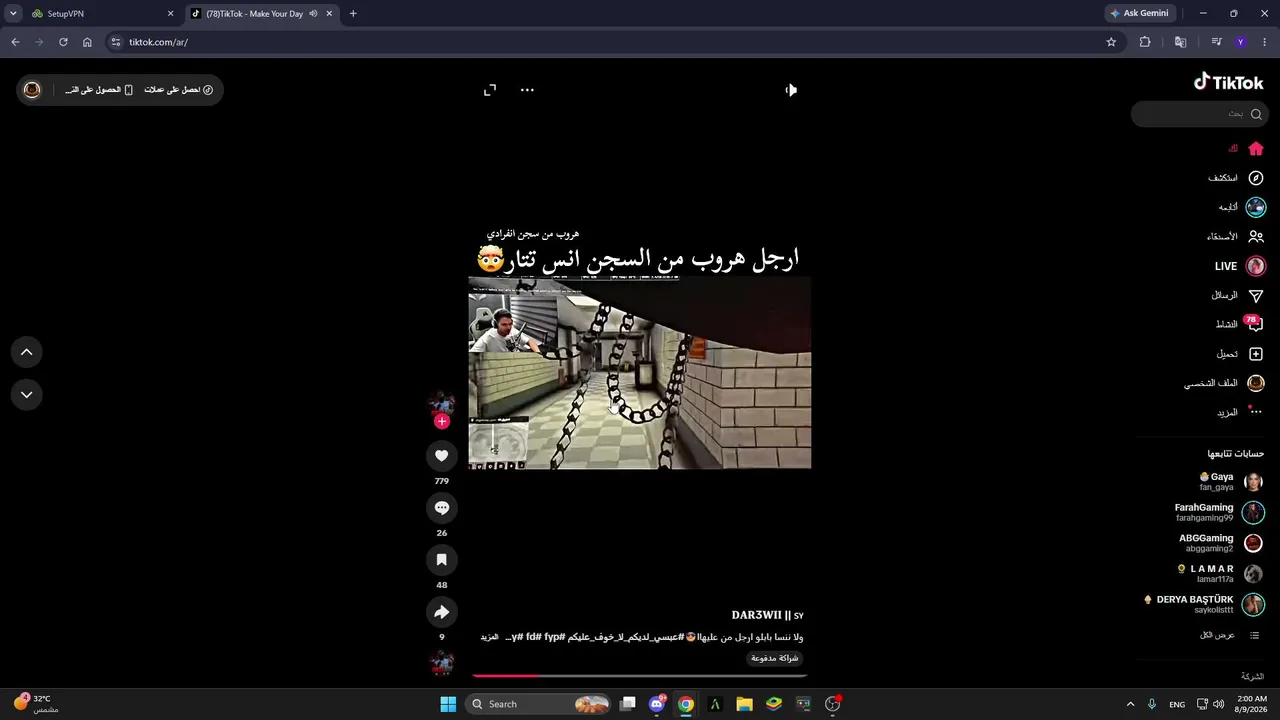Bookmark this page with the star icon
This screenshot has height=720, width=1280.
click(x=1111, y=42)
